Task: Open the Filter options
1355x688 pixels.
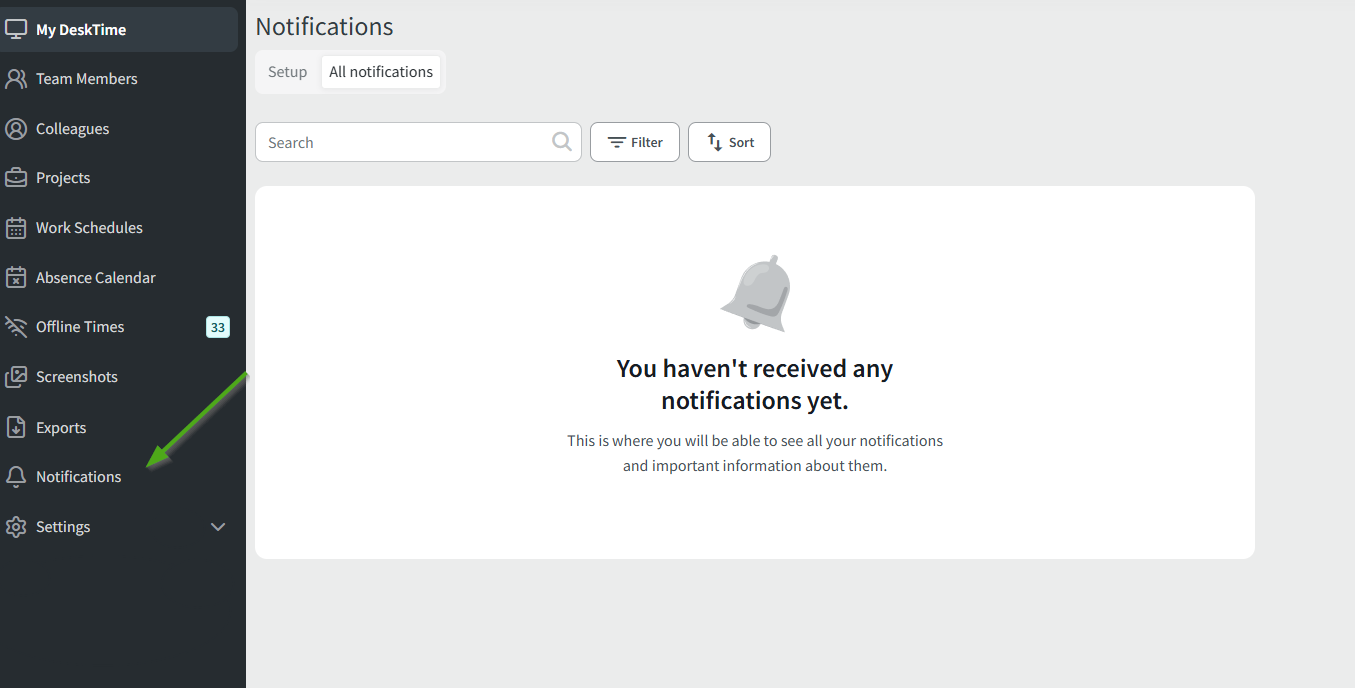Action: click(635, 142)
